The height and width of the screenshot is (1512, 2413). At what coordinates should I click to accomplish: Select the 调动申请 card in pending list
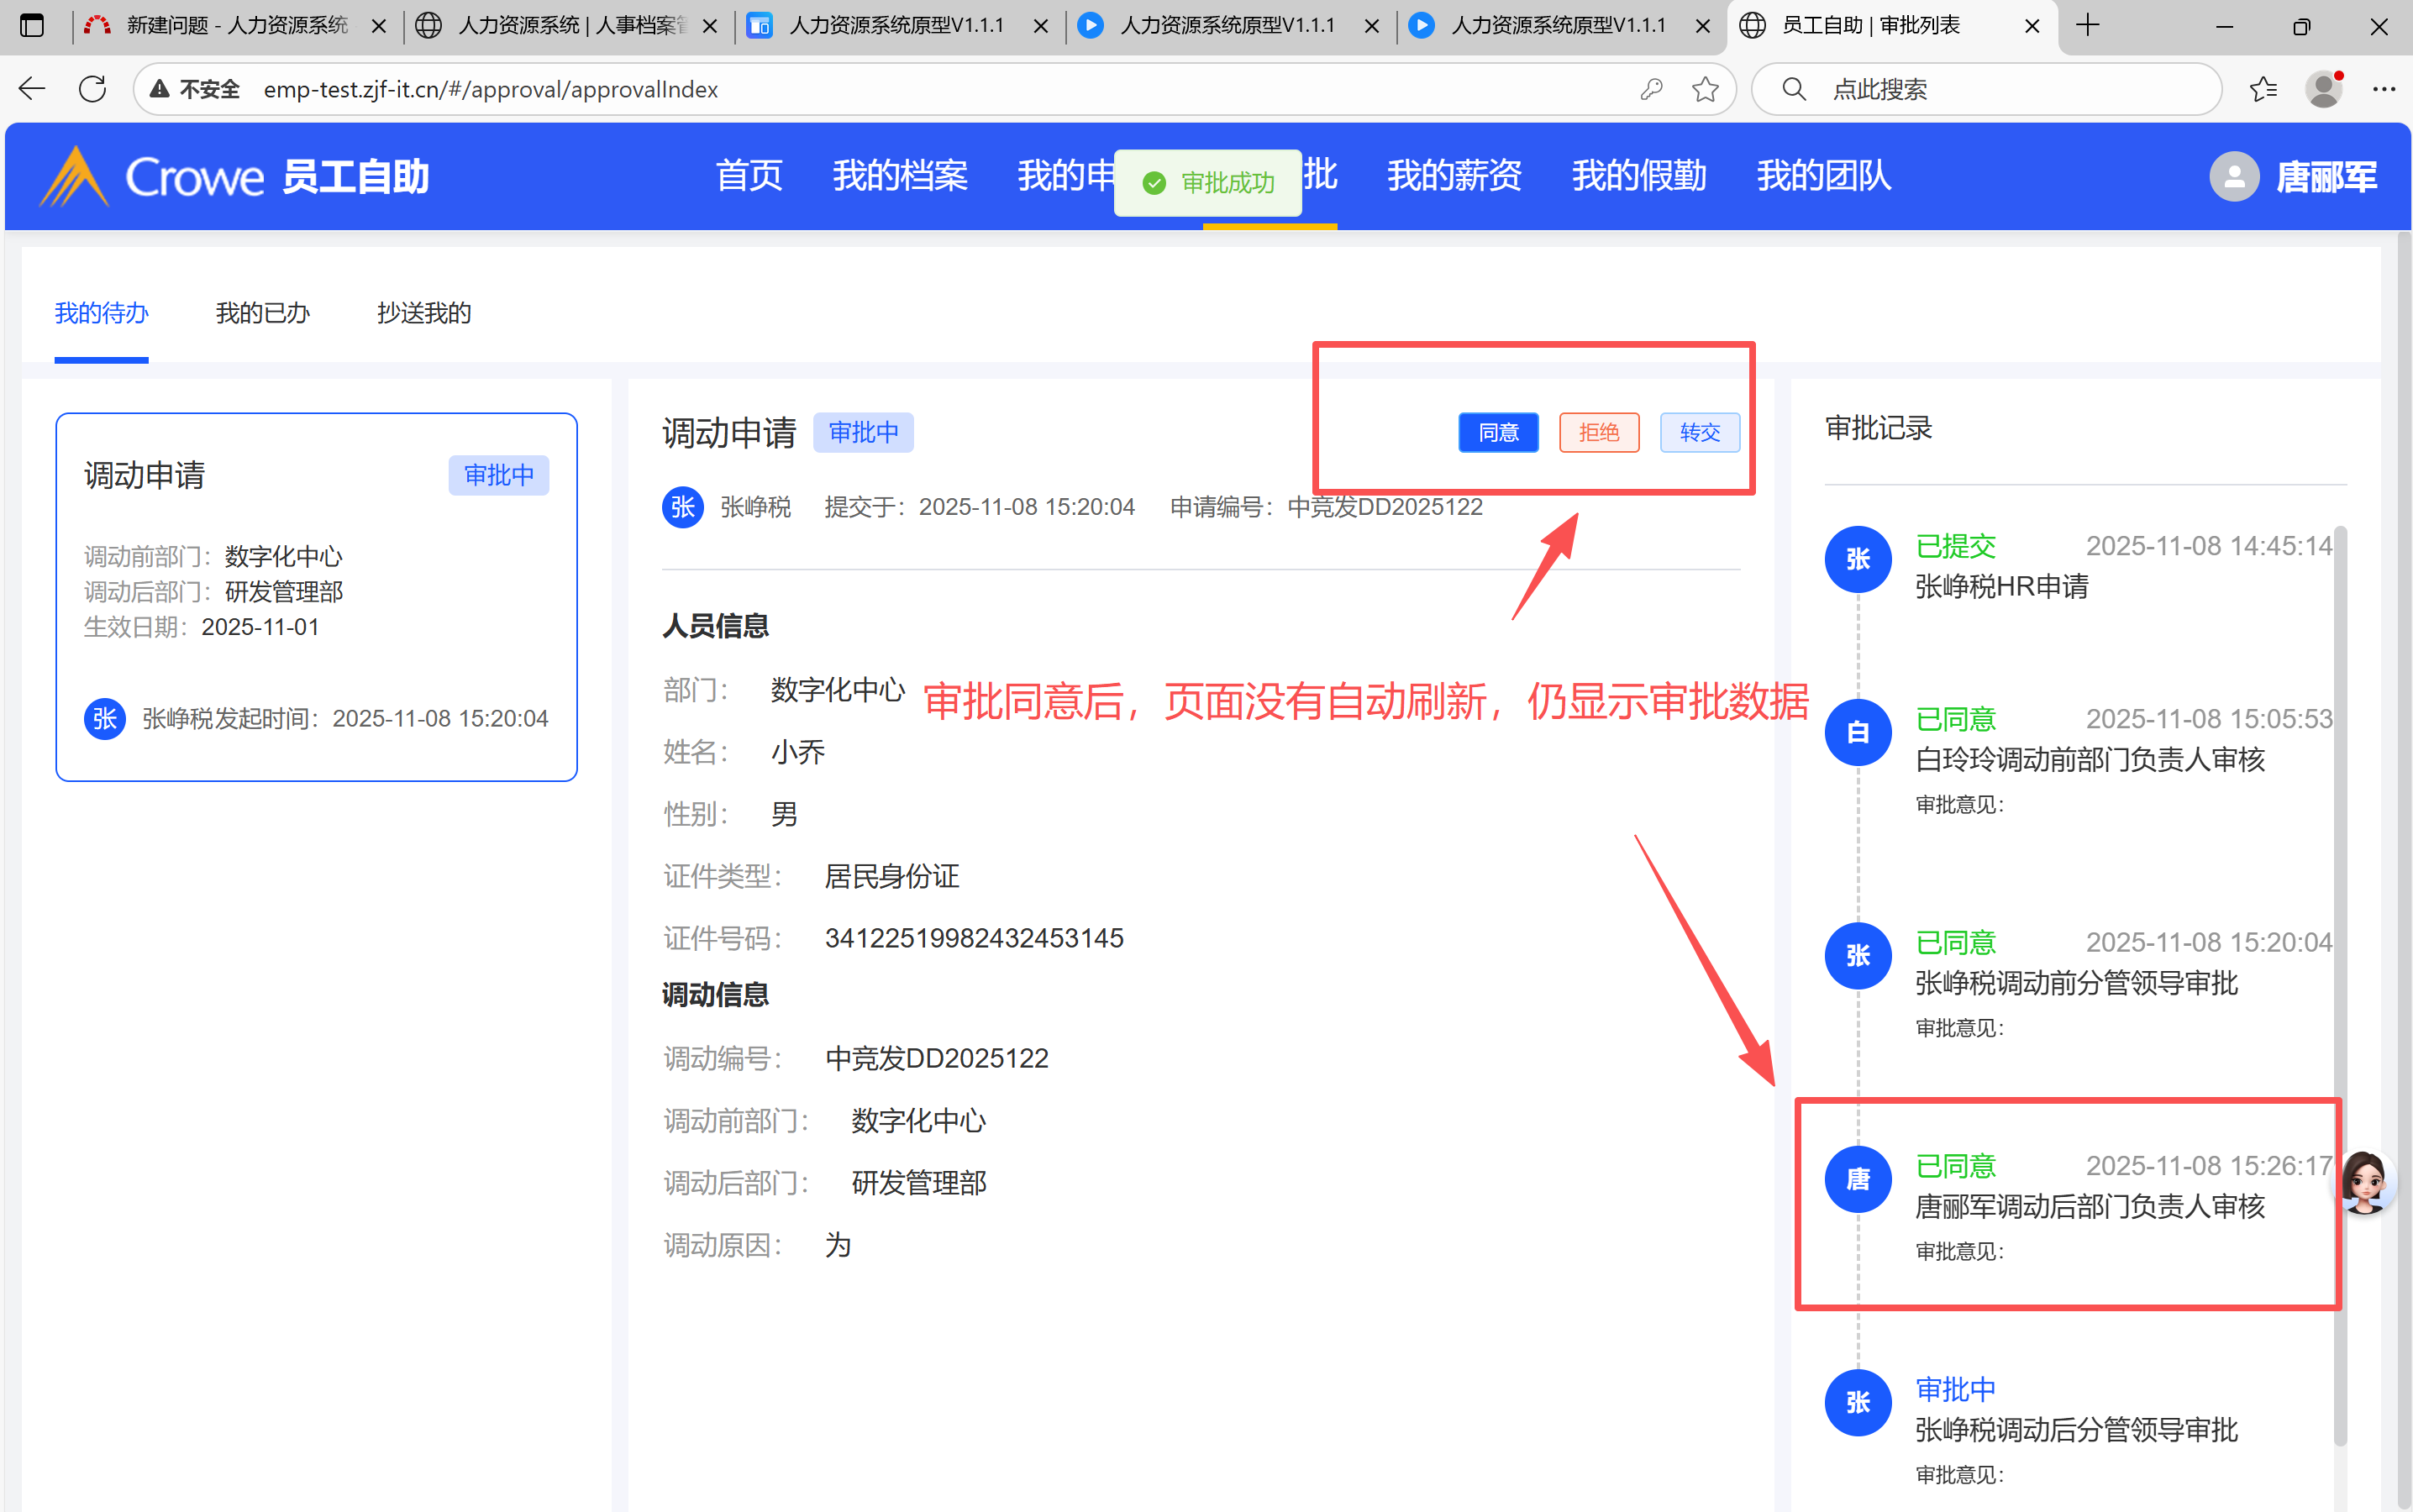pyautogui.click(x=316, y=596)
